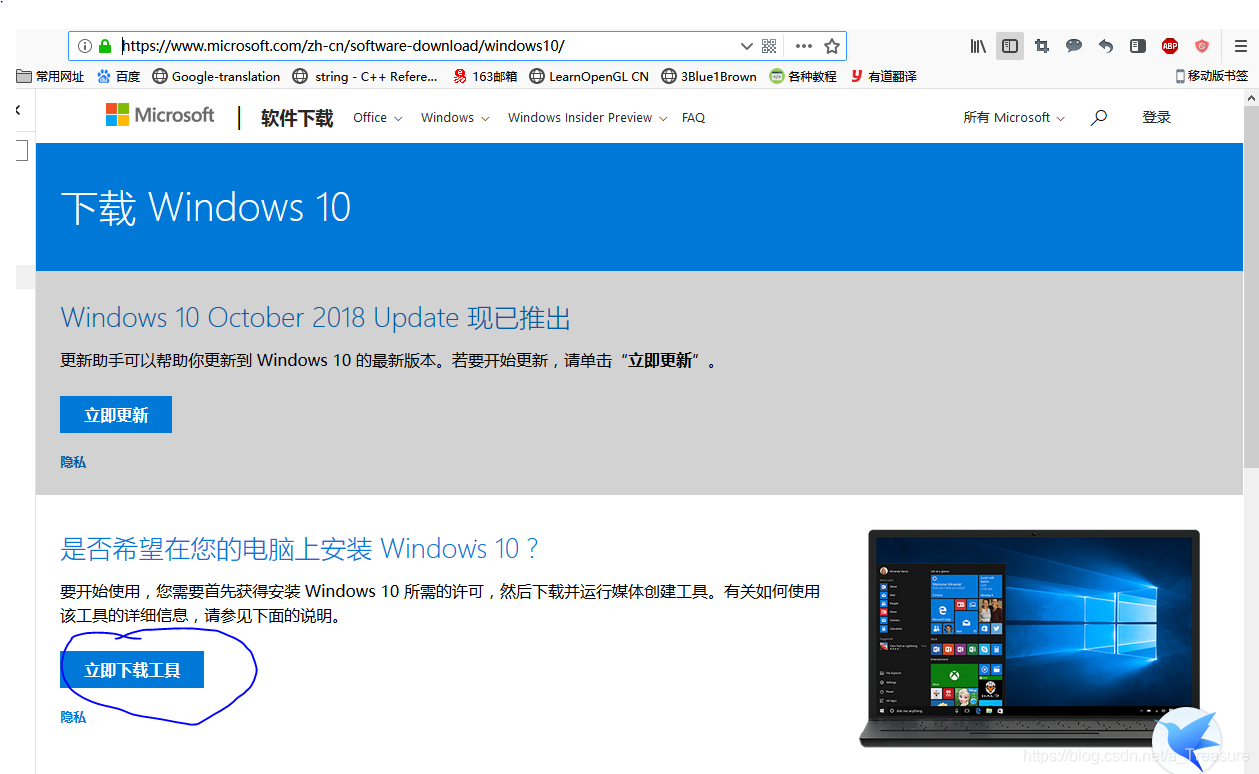
Task: Click the 下载 Windows 10 banner title
Action: click(x=206, y=208)
